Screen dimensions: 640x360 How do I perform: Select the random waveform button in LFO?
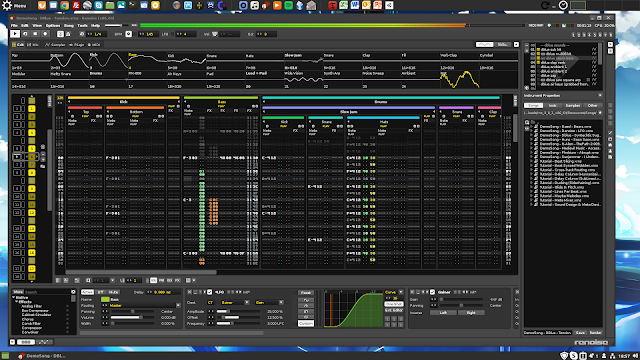click(x=306, y=317)
